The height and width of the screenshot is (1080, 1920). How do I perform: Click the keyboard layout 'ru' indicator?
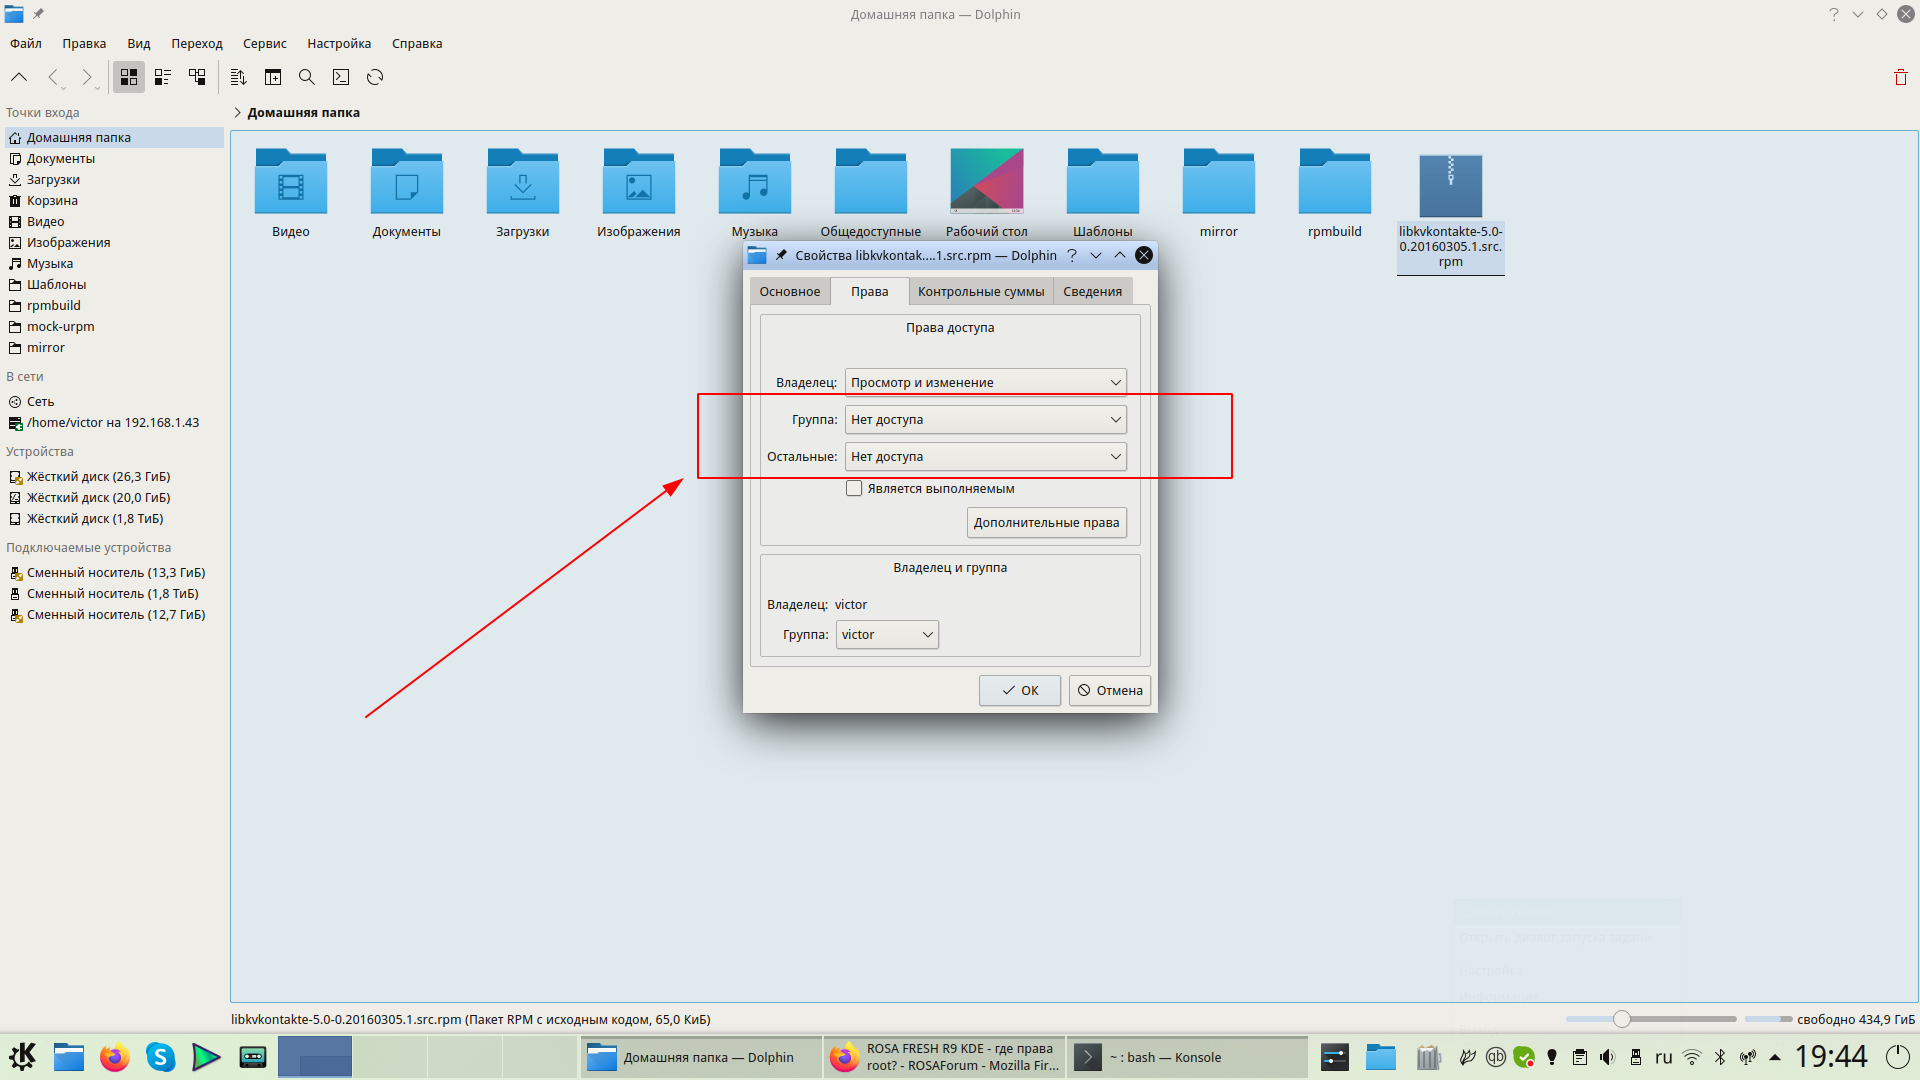pyautogui.click(x=1663, y=1057)
